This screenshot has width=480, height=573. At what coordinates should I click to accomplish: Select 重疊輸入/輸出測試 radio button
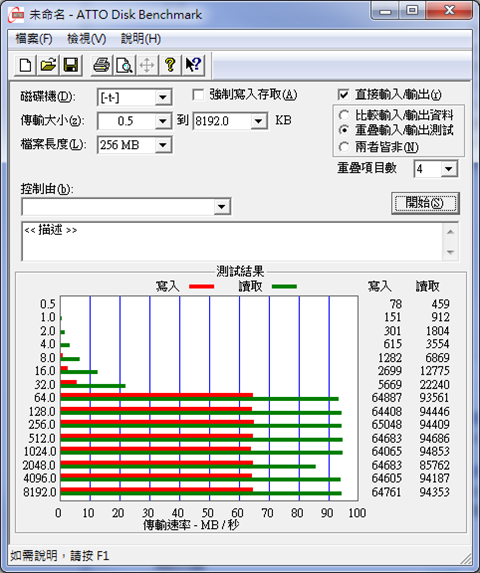tap(343, 130)
